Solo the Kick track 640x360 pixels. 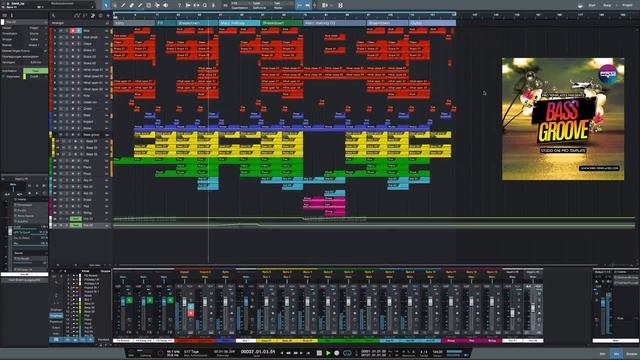(x=67, y=31)
